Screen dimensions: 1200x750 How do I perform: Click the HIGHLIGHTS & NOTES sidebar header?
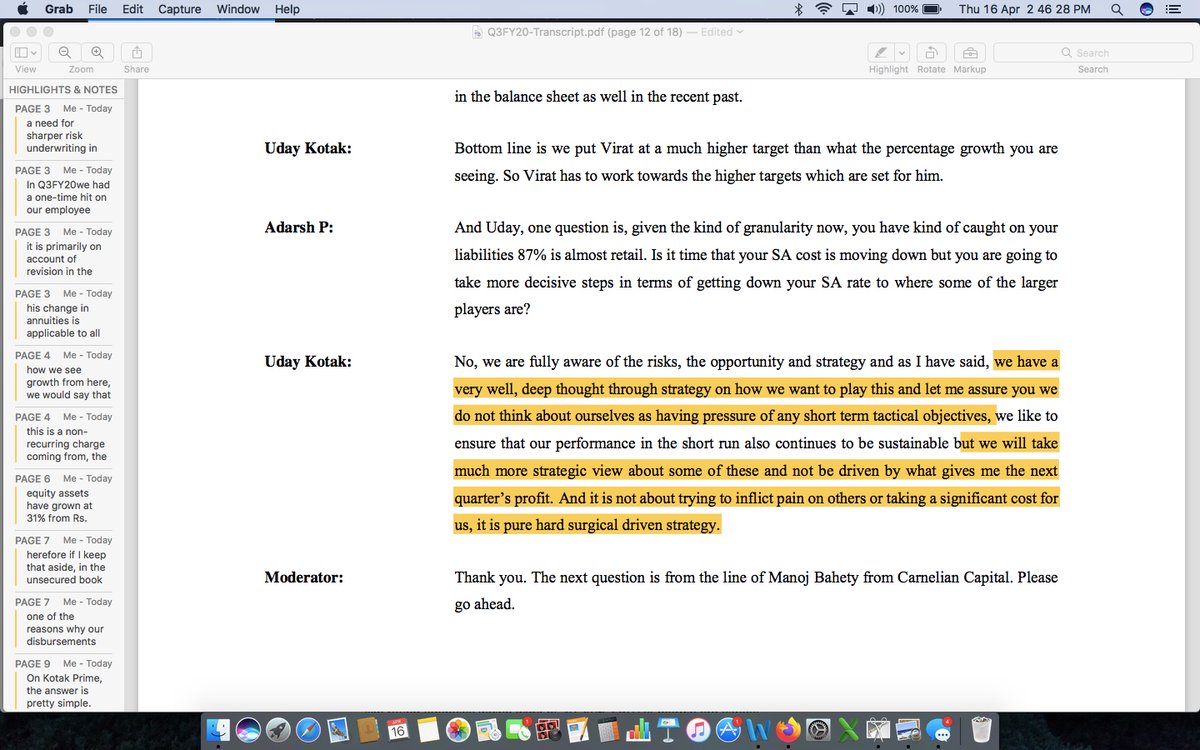[63, 89]
